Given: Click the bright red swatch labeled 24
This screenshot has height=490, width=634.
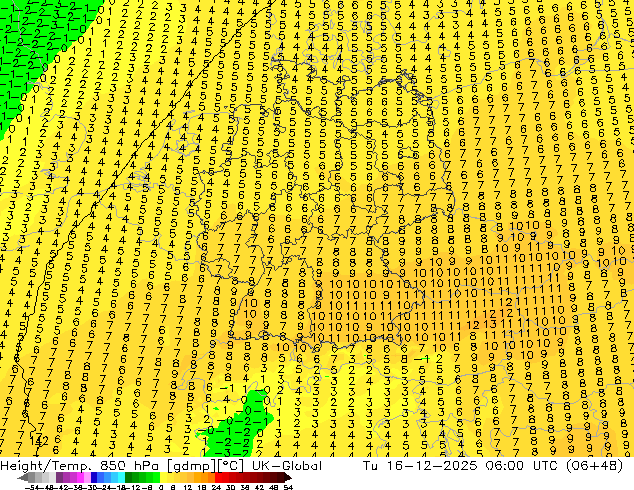Looking at the screenshot, I should [x=218, y=477].
